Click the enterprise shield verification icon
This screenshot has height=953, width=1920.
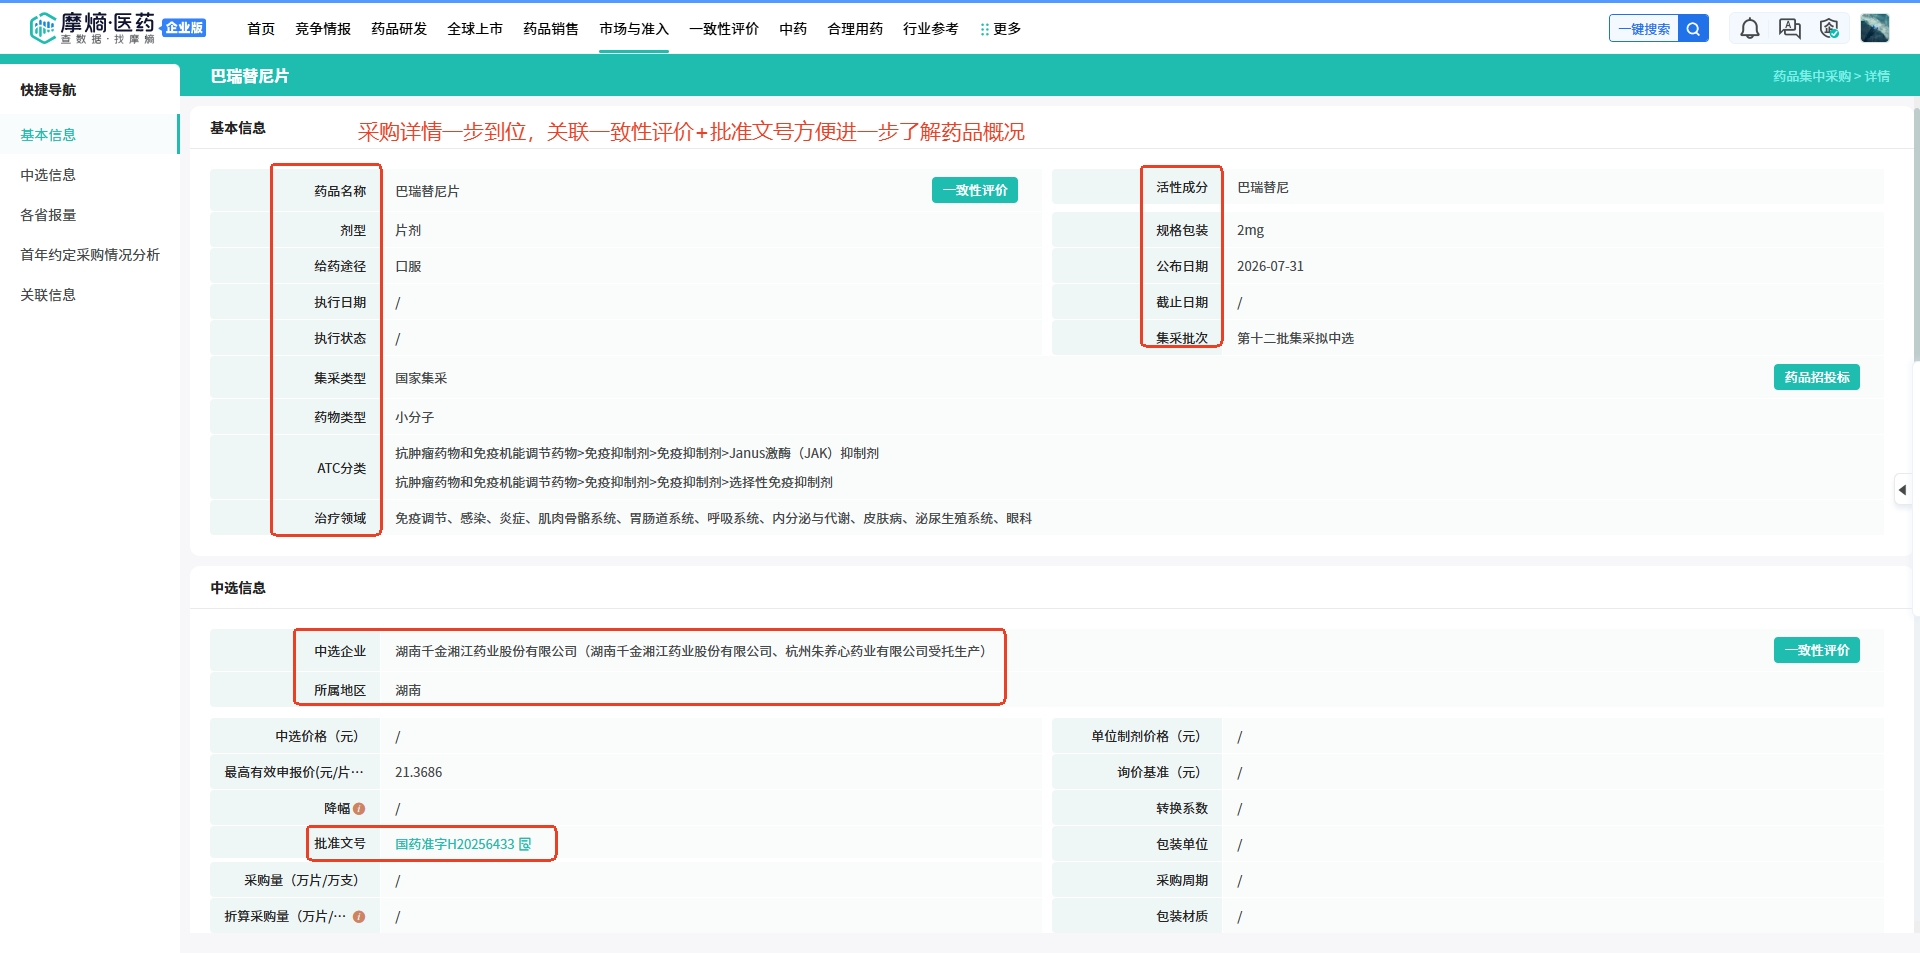click(x=1829, y=29)
